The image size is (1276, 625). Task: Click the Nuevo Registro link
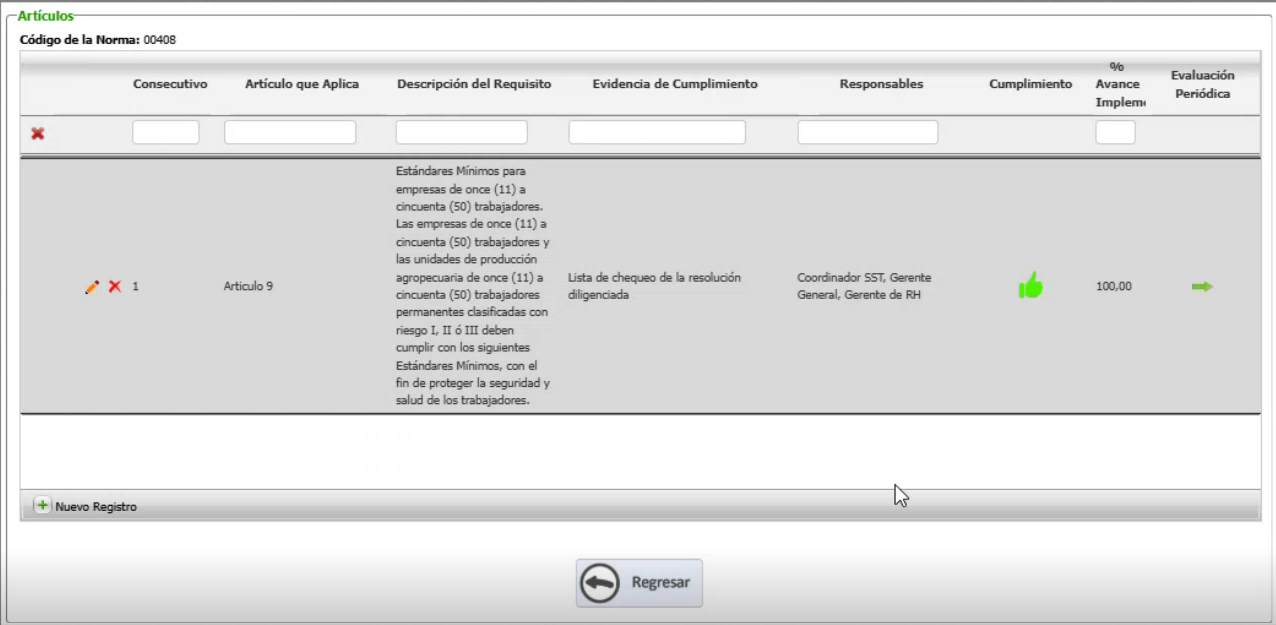tap(96, 507)
